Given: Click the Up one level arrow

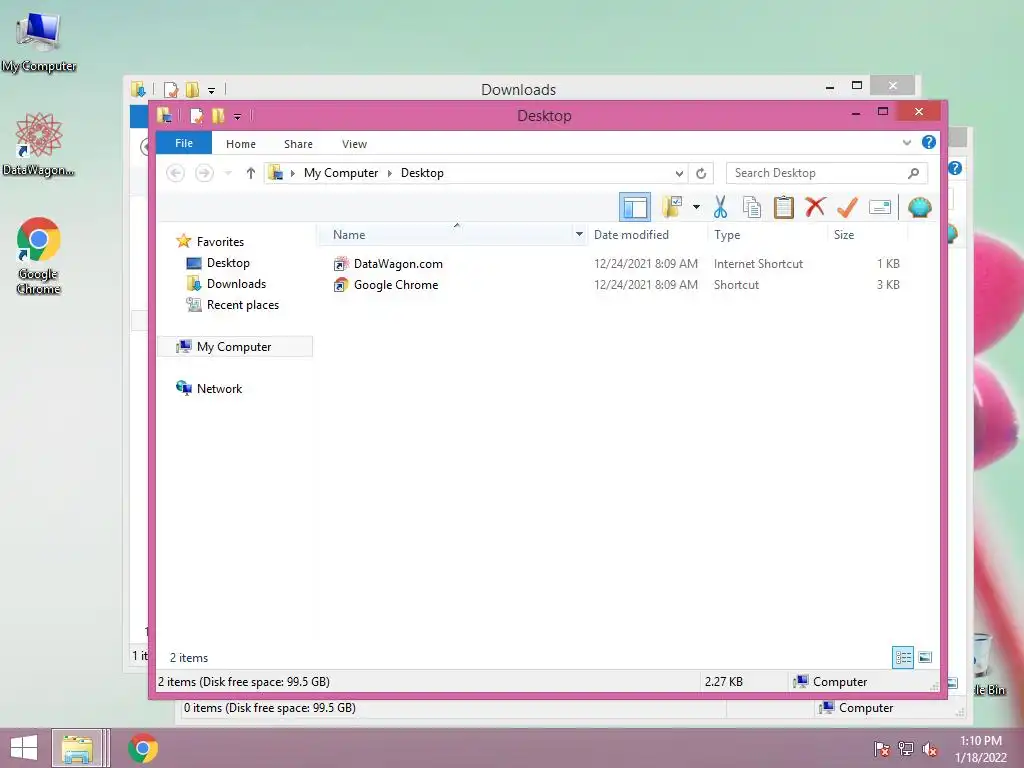Looking at the screenshot, I should [250, 173].
